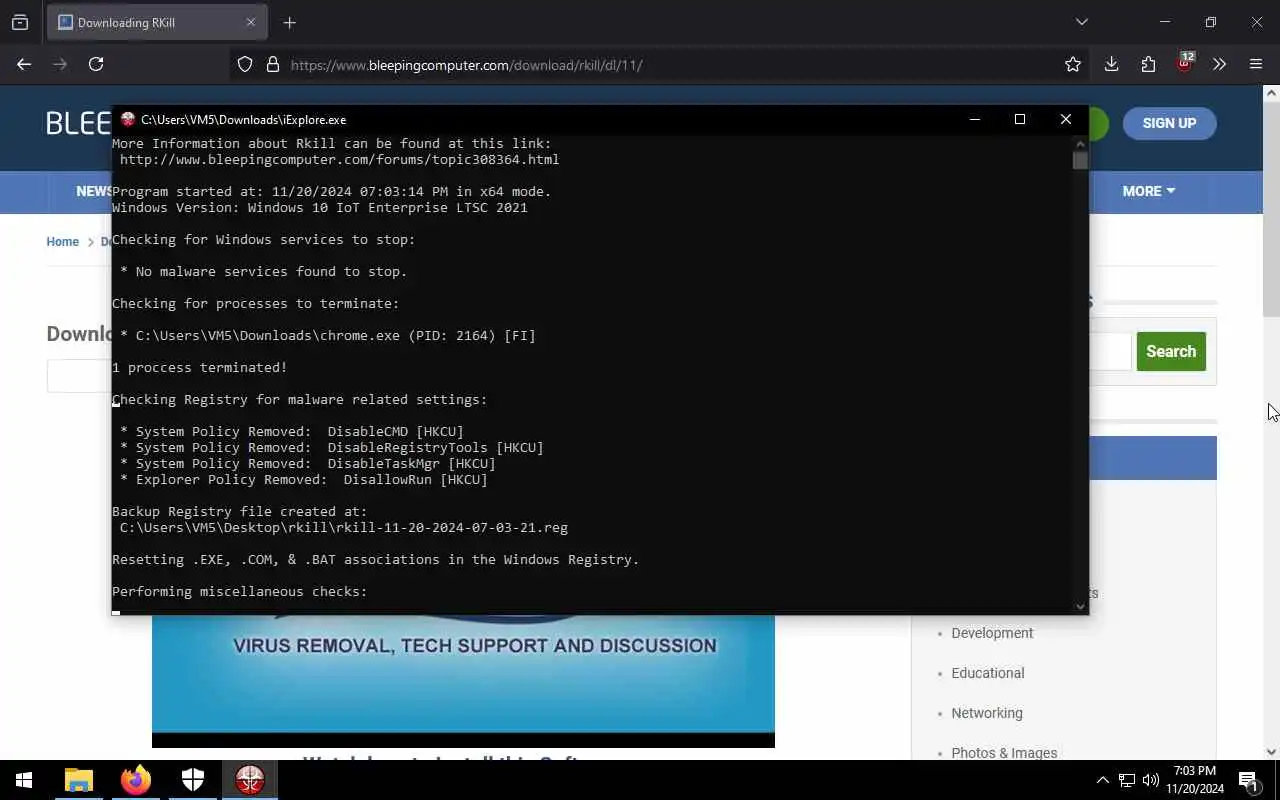Open File Explorer from the taskbar

(x=79, y=780)
